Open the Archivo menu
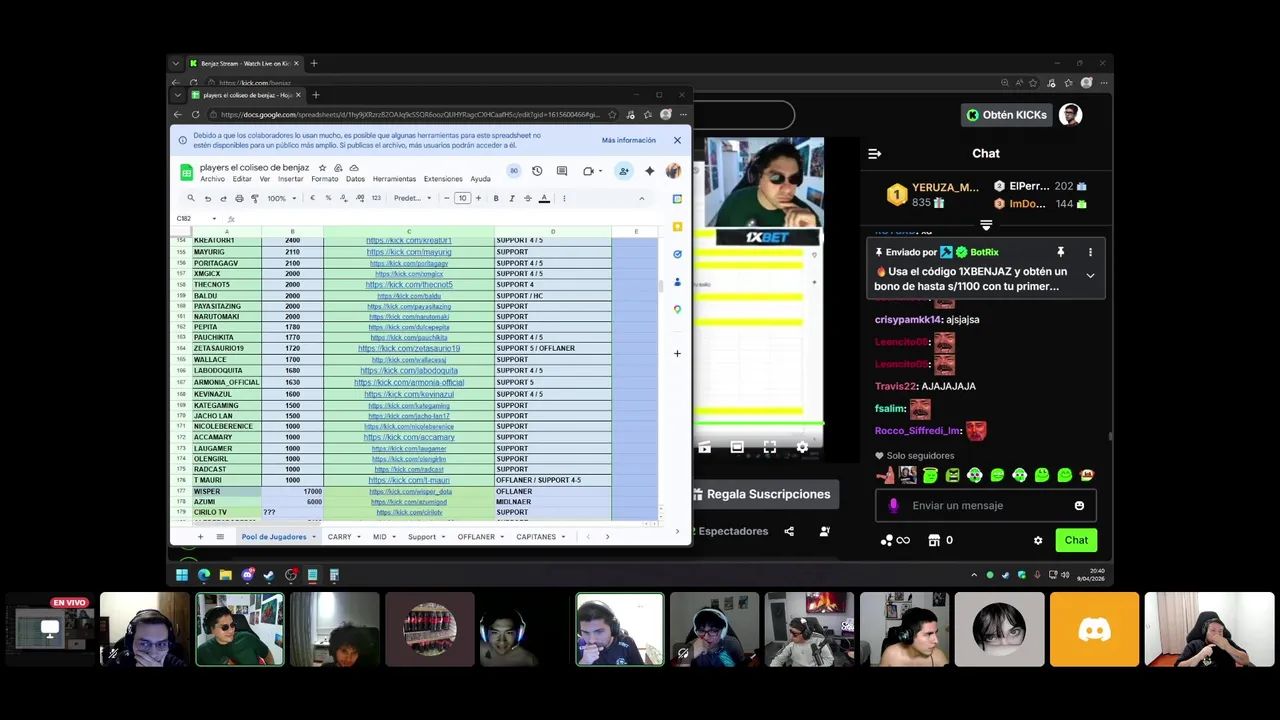The height and width of the screenshot is (720, 1280). [212, 179]
